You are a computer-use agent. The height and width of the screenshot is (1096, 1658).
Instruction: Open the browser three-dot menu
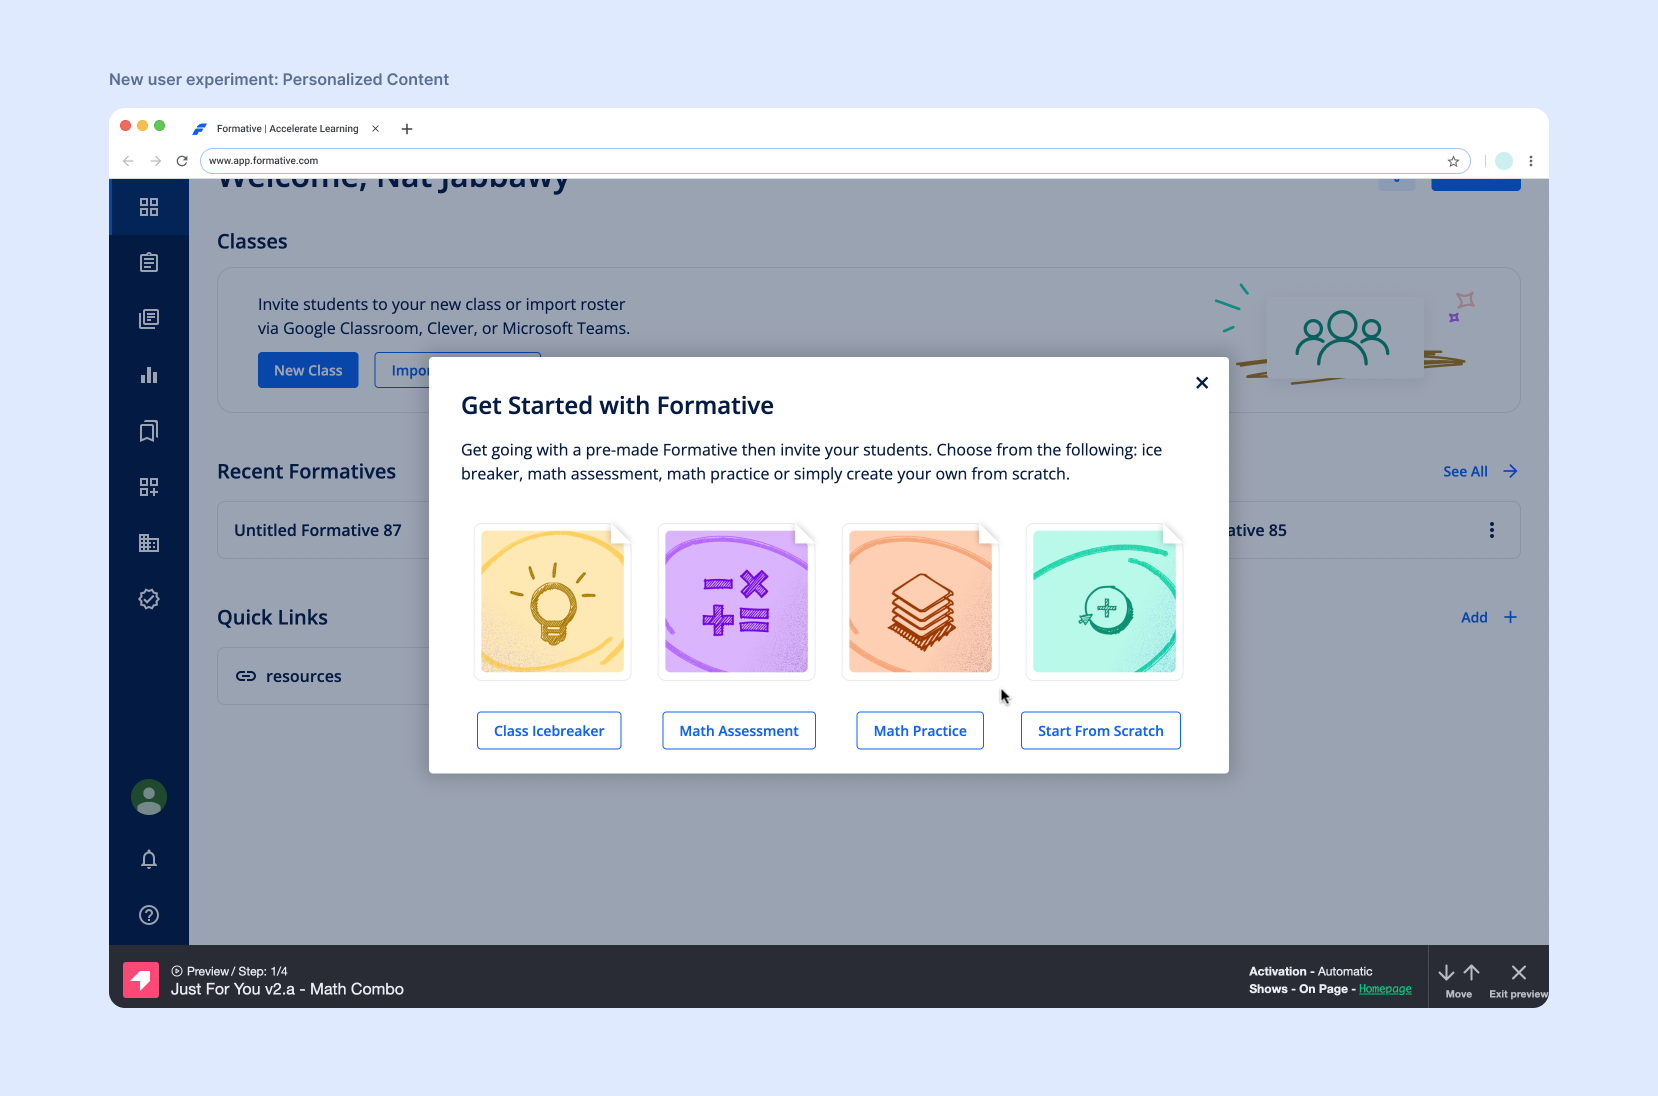1531,161
